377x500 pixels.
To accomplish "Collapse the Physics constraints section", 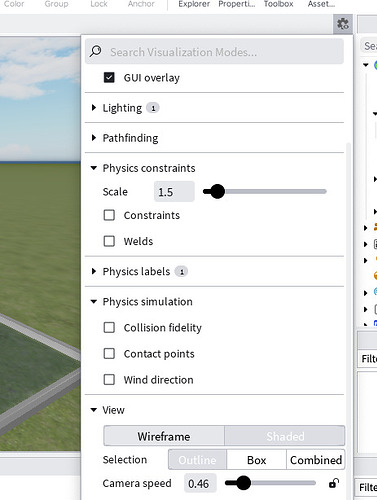I will [94, 168].
